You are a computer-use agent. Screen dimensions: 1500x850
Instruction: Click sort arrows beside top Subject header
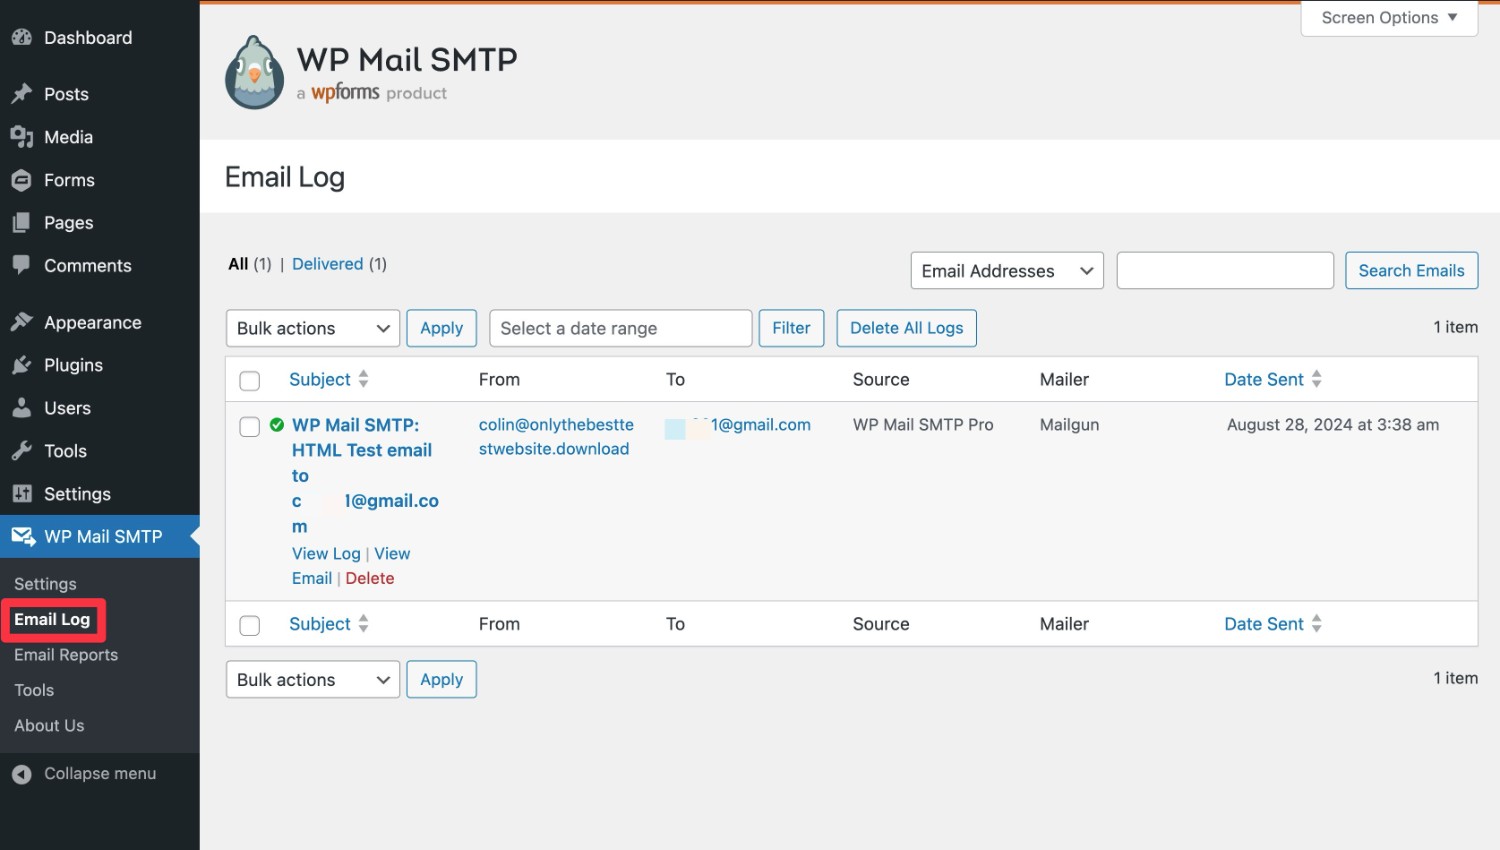[363, 379]
